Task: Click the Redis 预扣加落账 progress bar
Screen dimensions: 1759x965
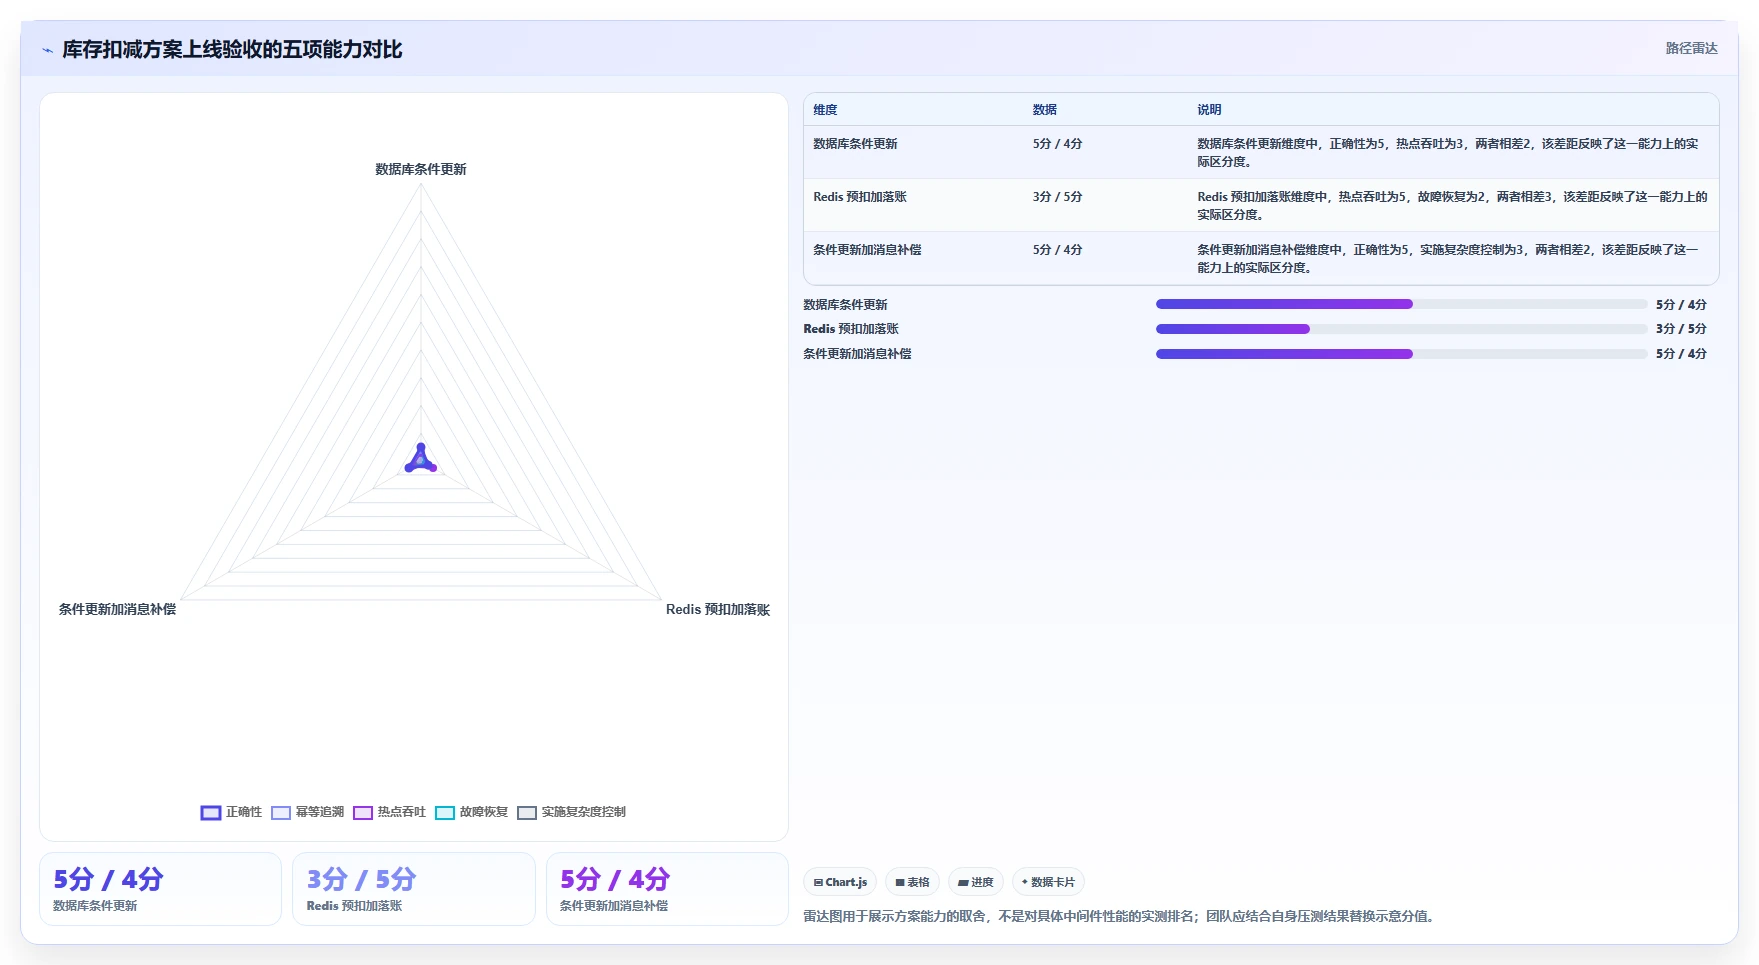Action: coord(1401,329)
